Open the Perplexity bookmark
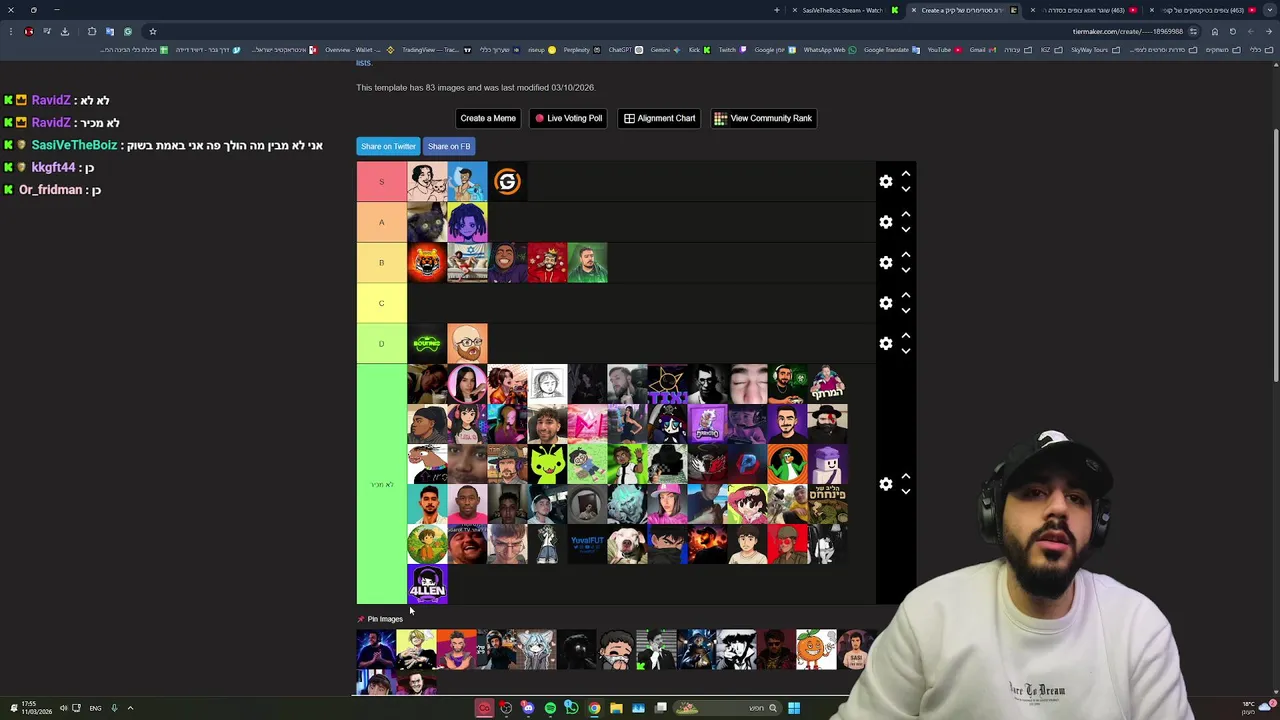 pyautogui.click(x=582, y=50)
